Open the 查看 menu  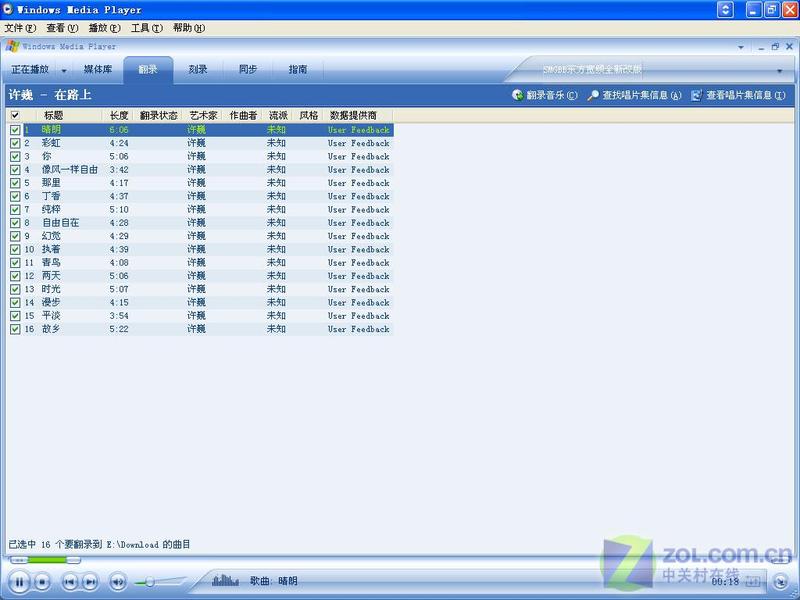click(x=62, y=28)
